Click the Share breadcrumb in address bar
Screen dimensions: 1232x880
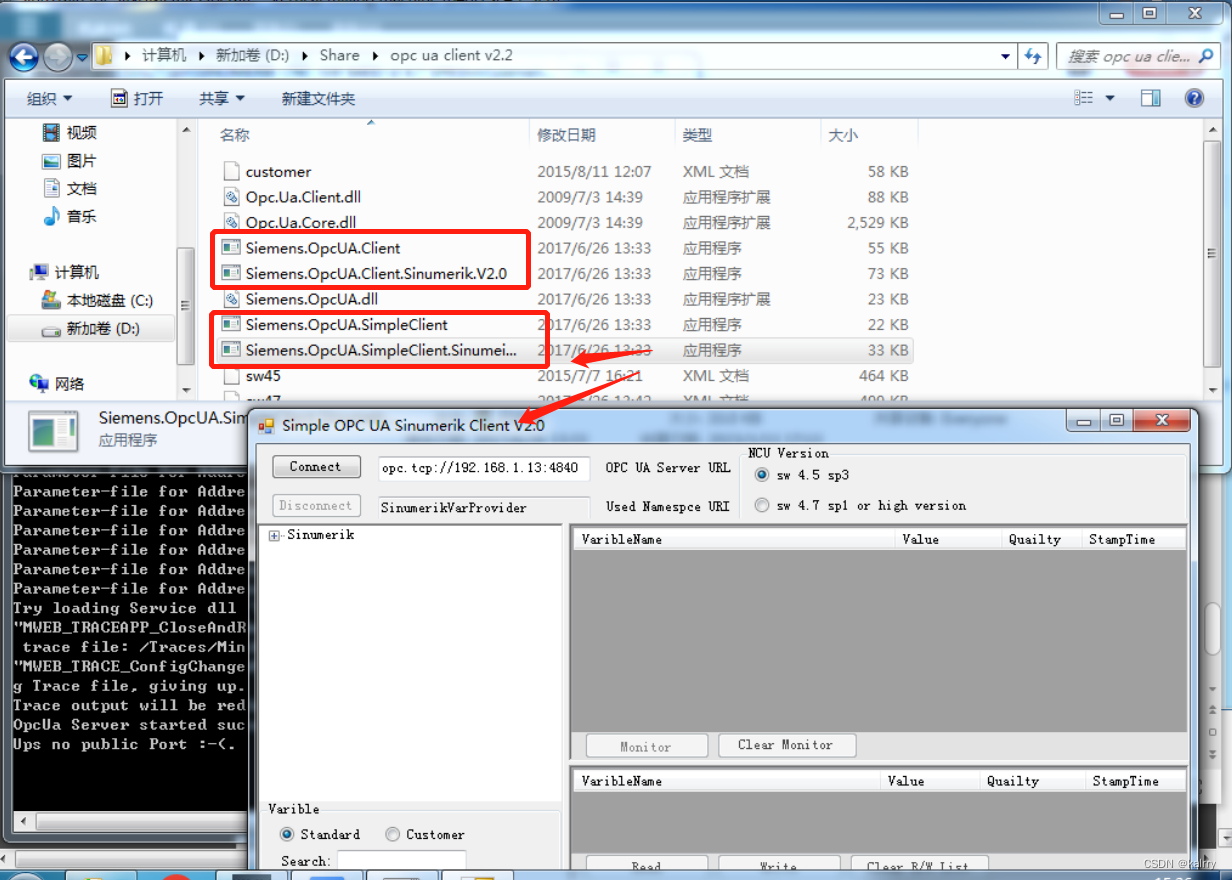[x=339, y=56]
